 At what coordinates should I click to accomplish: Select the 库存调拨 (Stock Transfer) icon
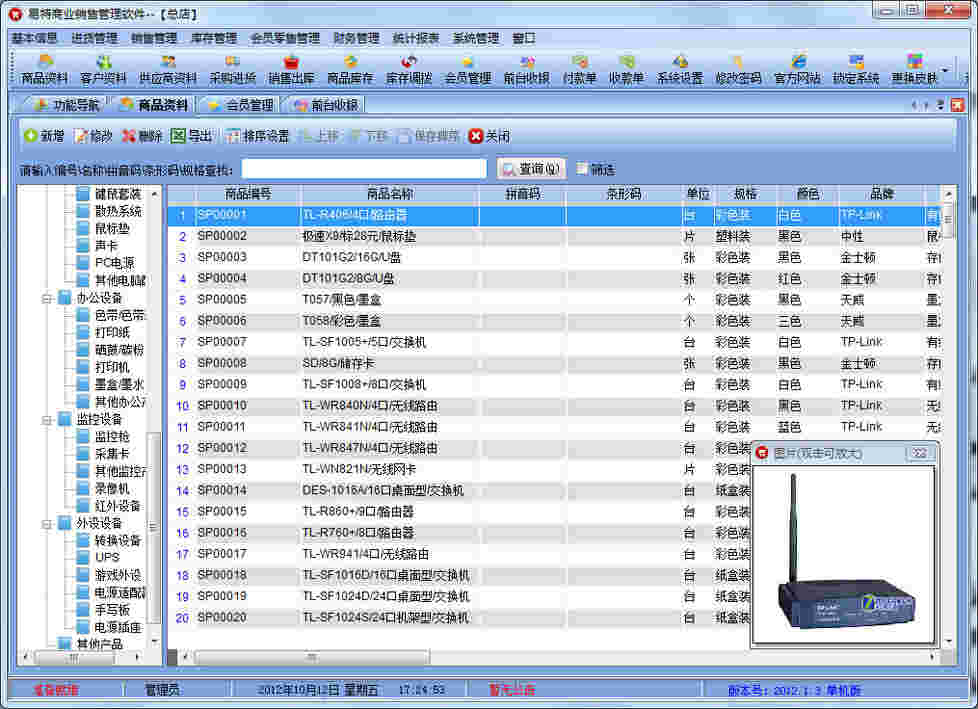410,71
